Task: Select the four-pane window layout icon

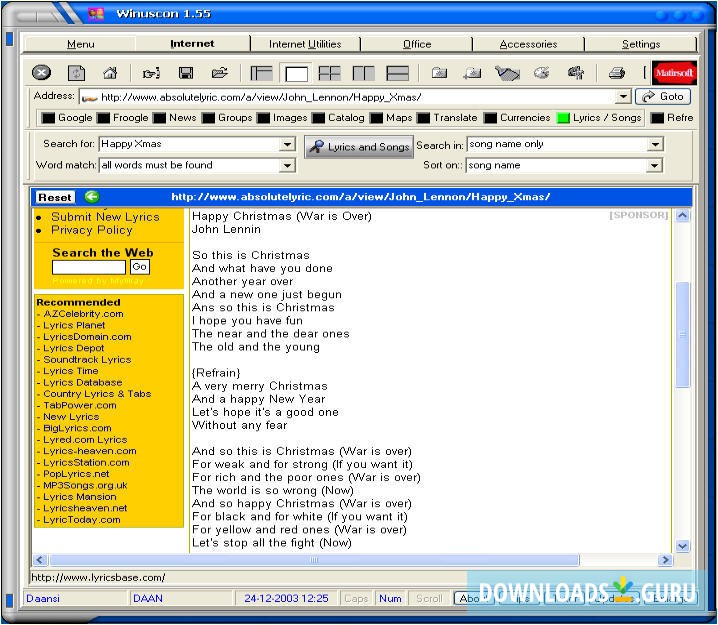Action: (x=329, y=73)
